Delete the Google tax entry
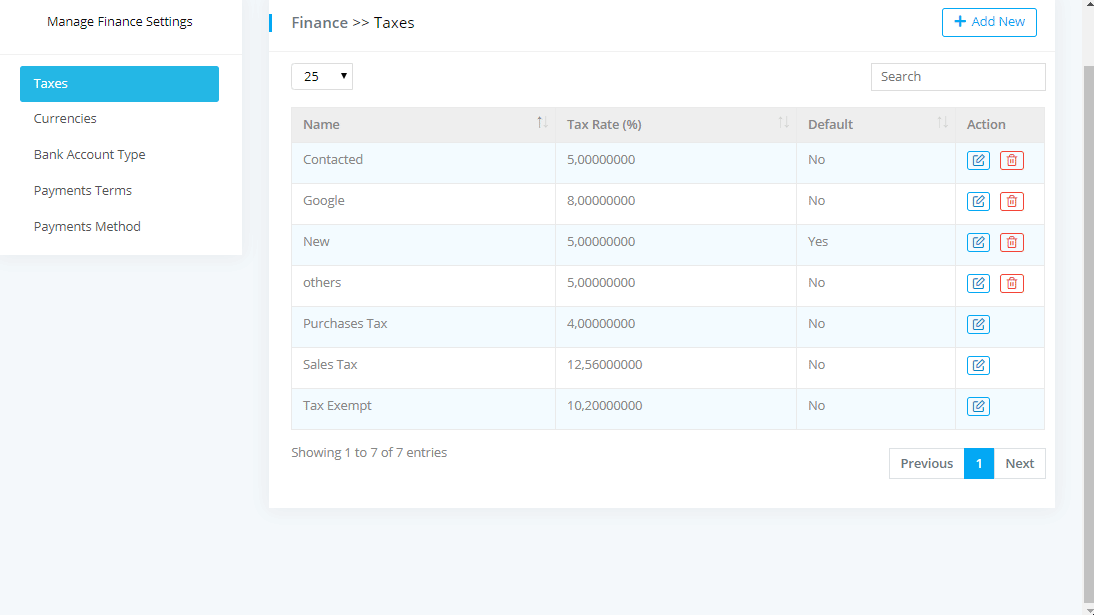Viewport: 1094px width, 615px height. tap(1012, 201)
